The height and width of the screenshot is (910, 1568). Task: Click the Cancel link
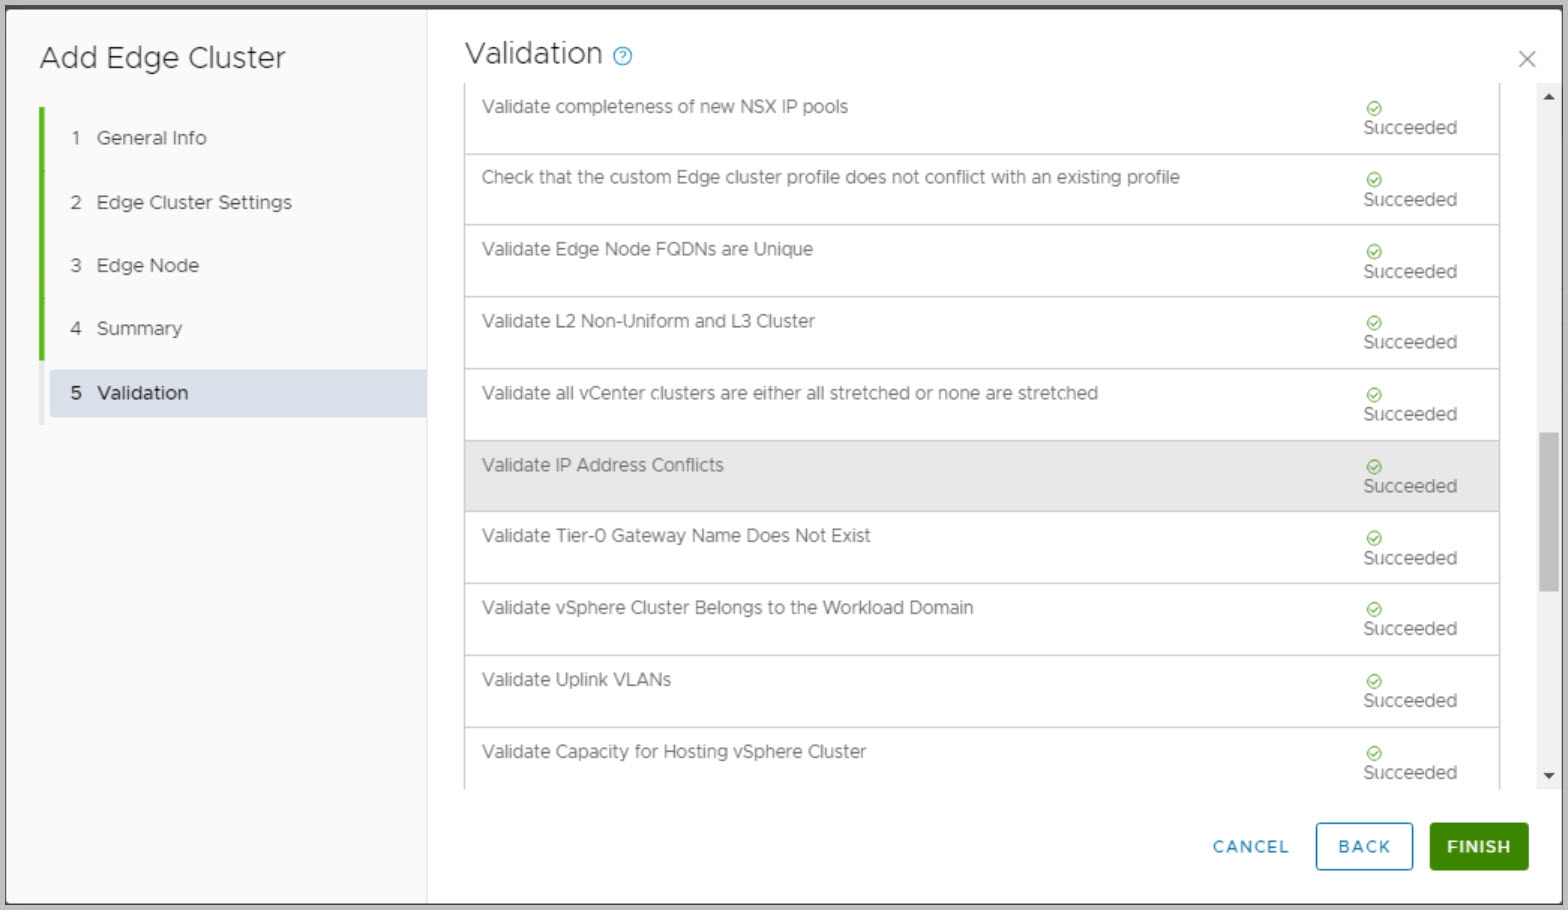pyautogui.click(x=1250, y=846)
